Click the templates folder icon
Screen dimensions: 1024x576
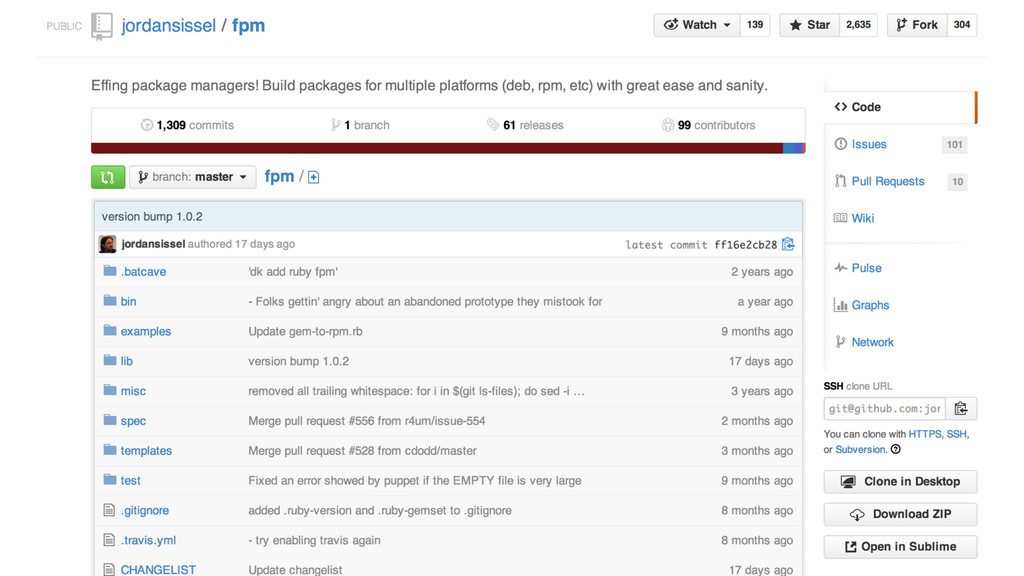click(x=110, y=450)
